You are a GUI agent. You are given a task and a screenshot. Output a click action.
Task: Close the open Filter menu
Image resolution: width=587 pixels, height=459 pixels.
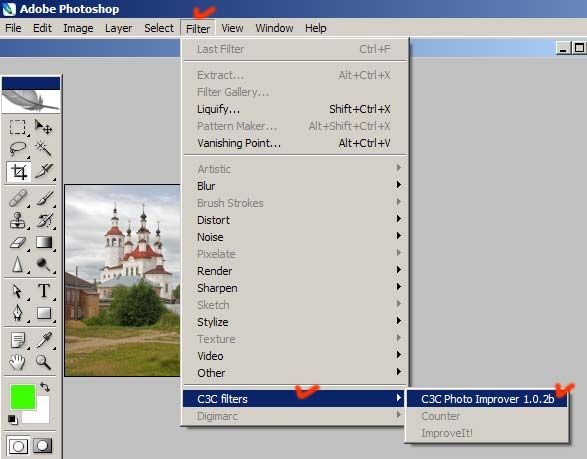198,28
